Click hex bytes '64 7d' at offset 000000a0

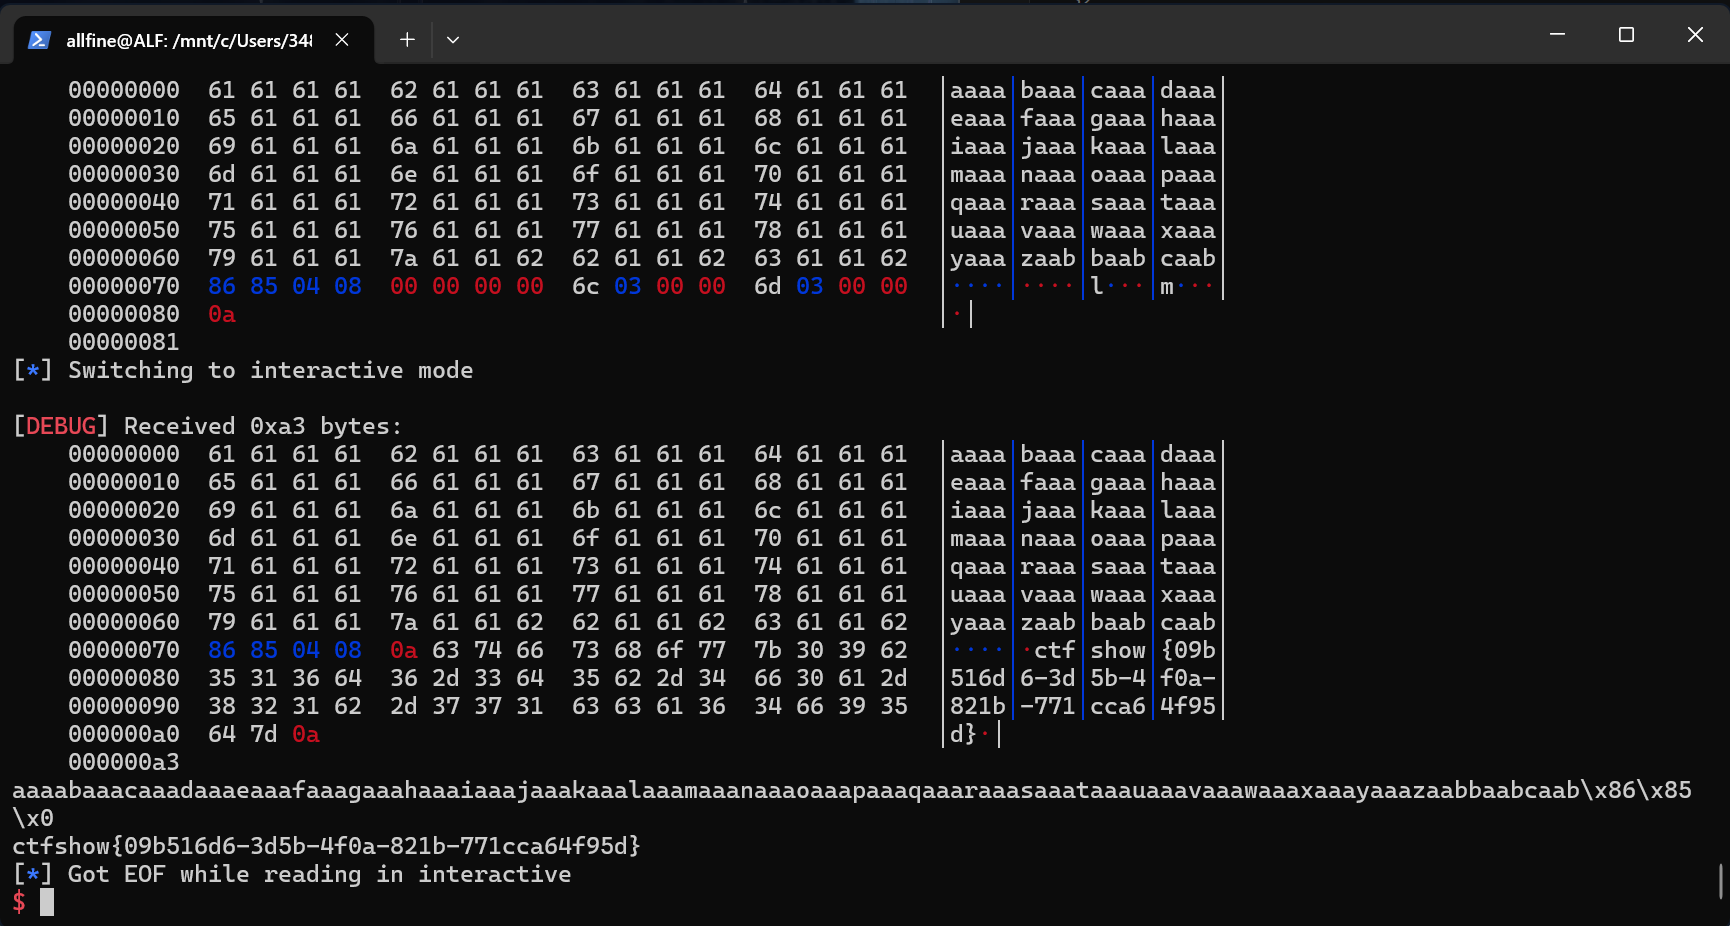point(243,734)
